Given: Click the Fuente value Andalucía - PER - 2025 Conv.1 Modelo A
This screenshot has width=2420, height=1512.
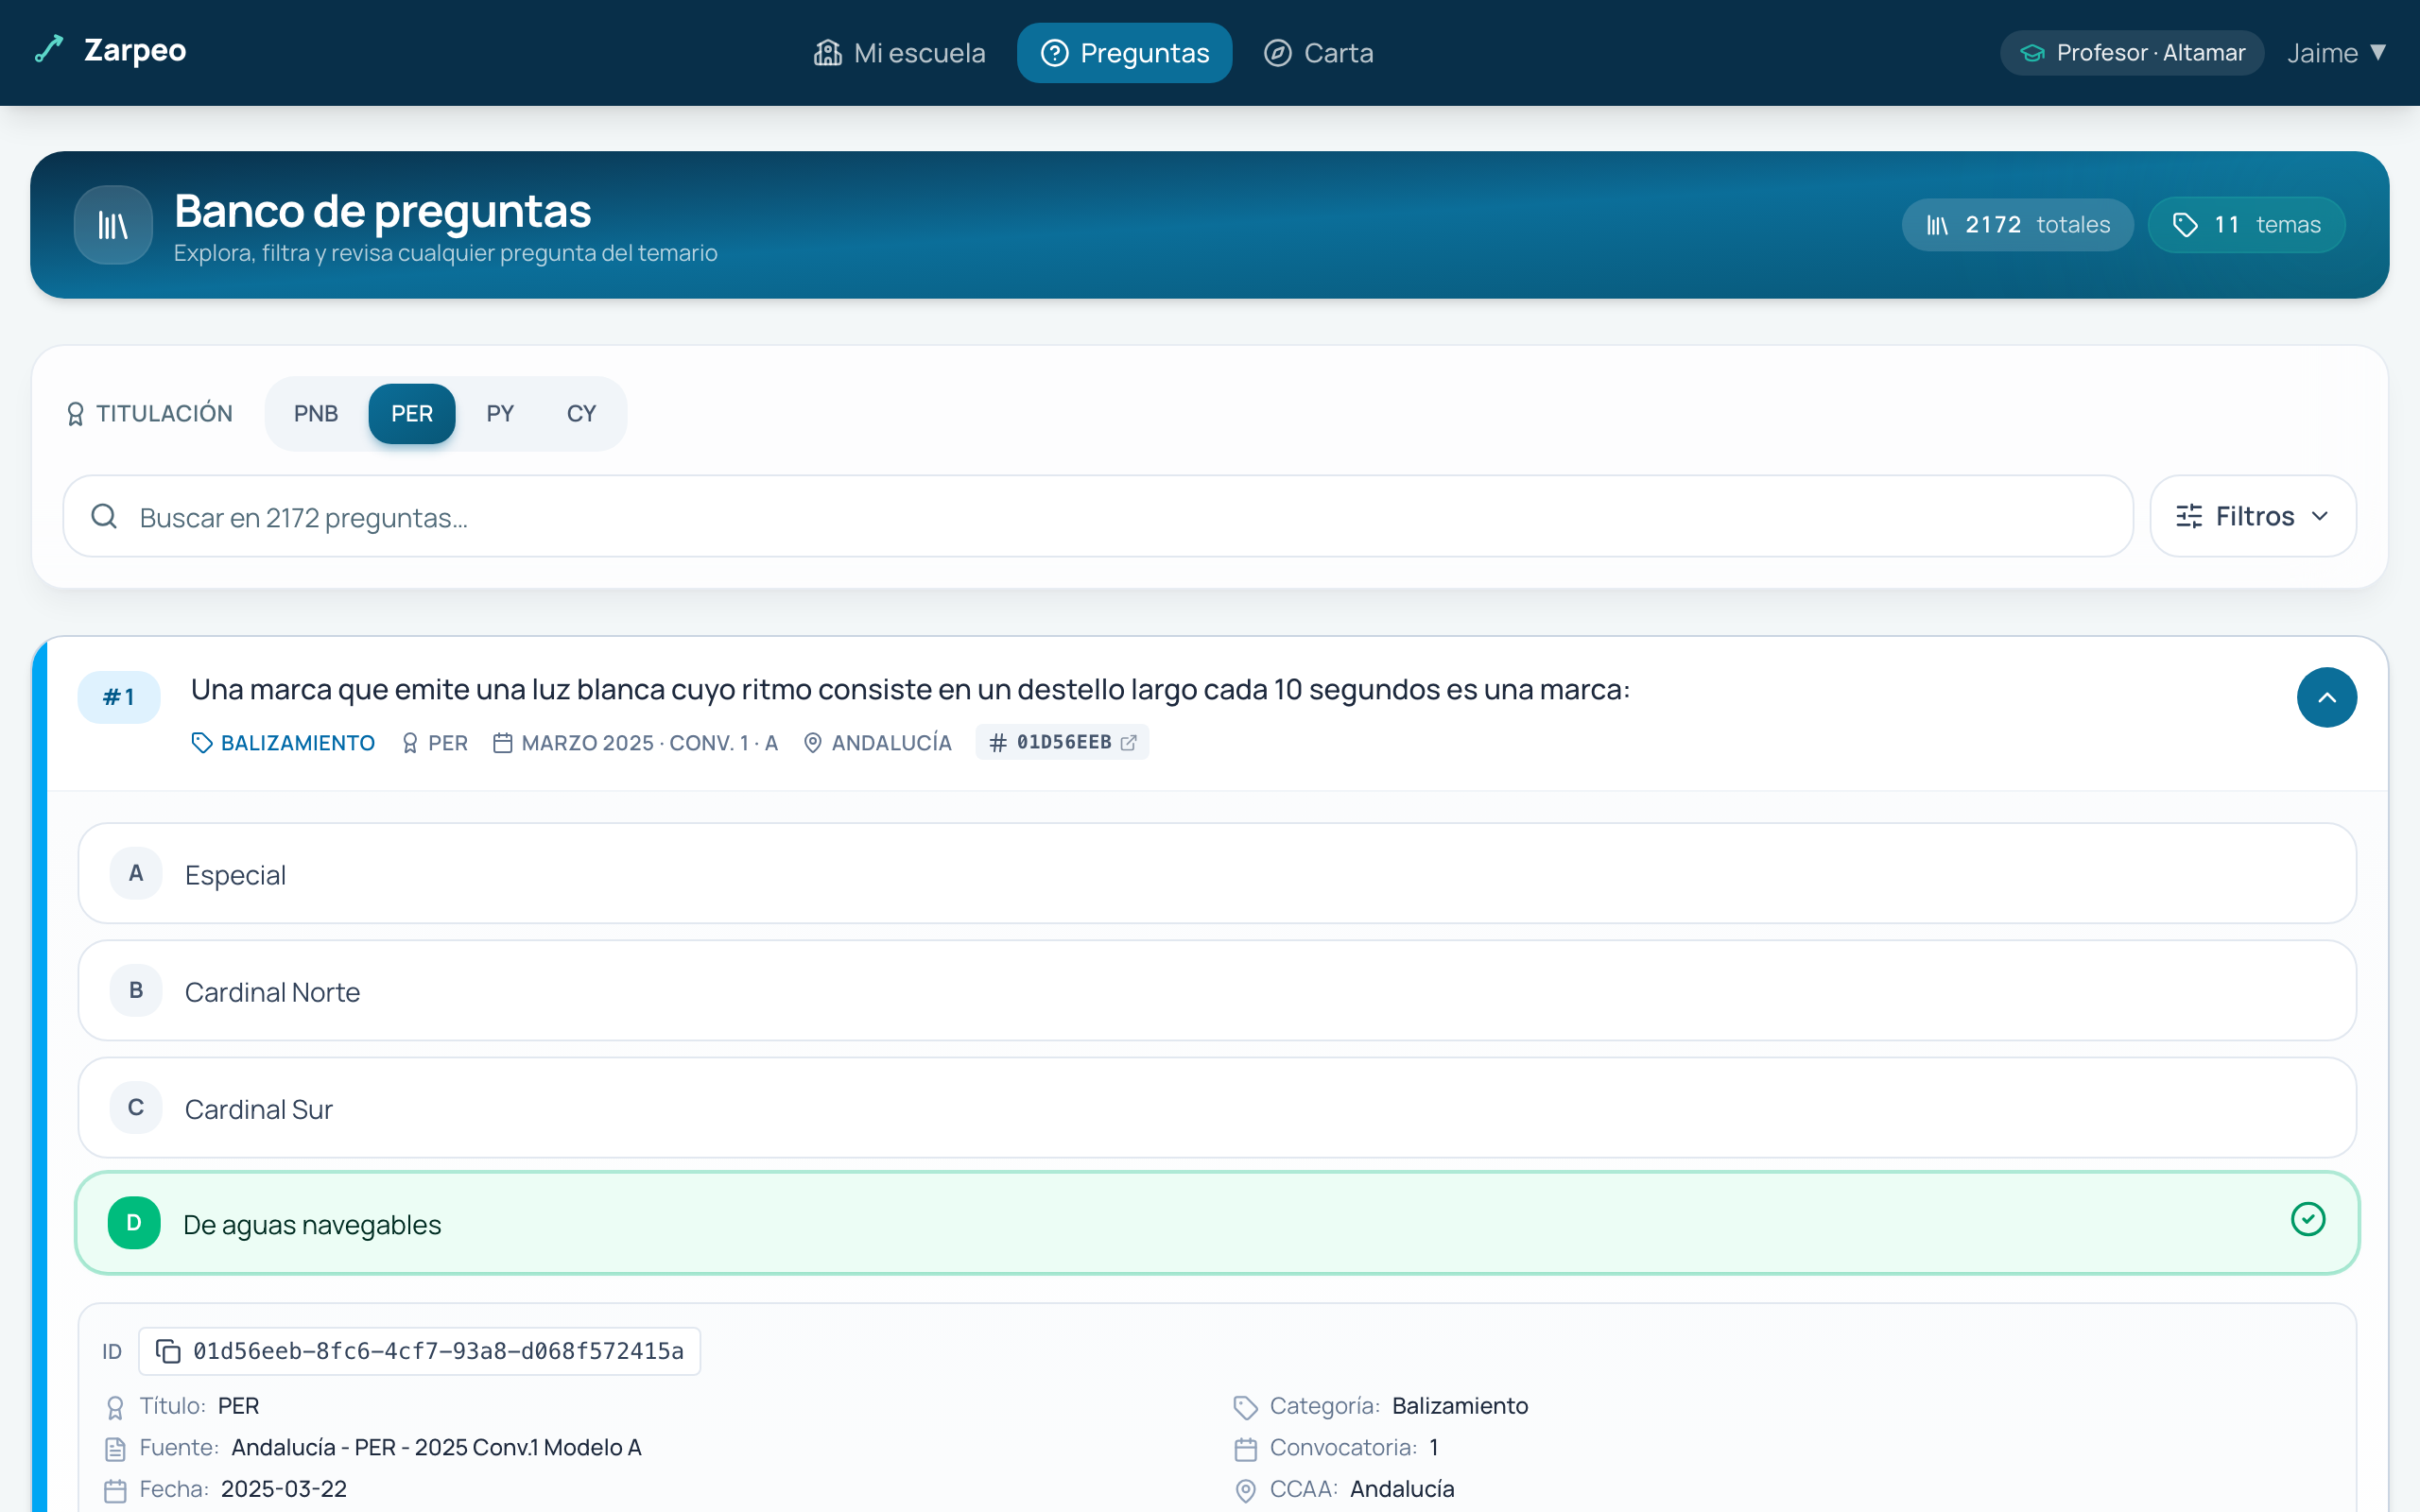Looking at the screenshot, I should (x=436, y=1447).
